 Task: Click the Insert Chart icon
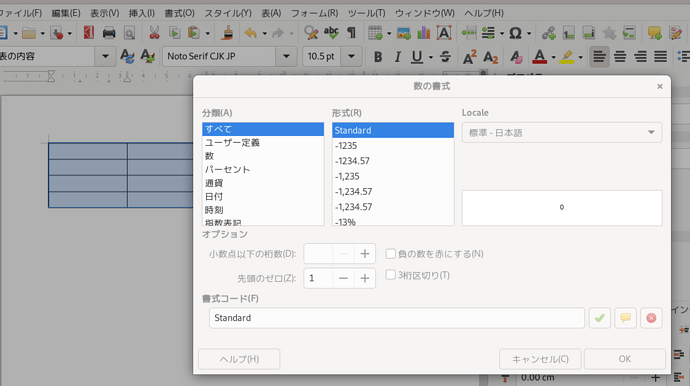(x=423, y=33)
